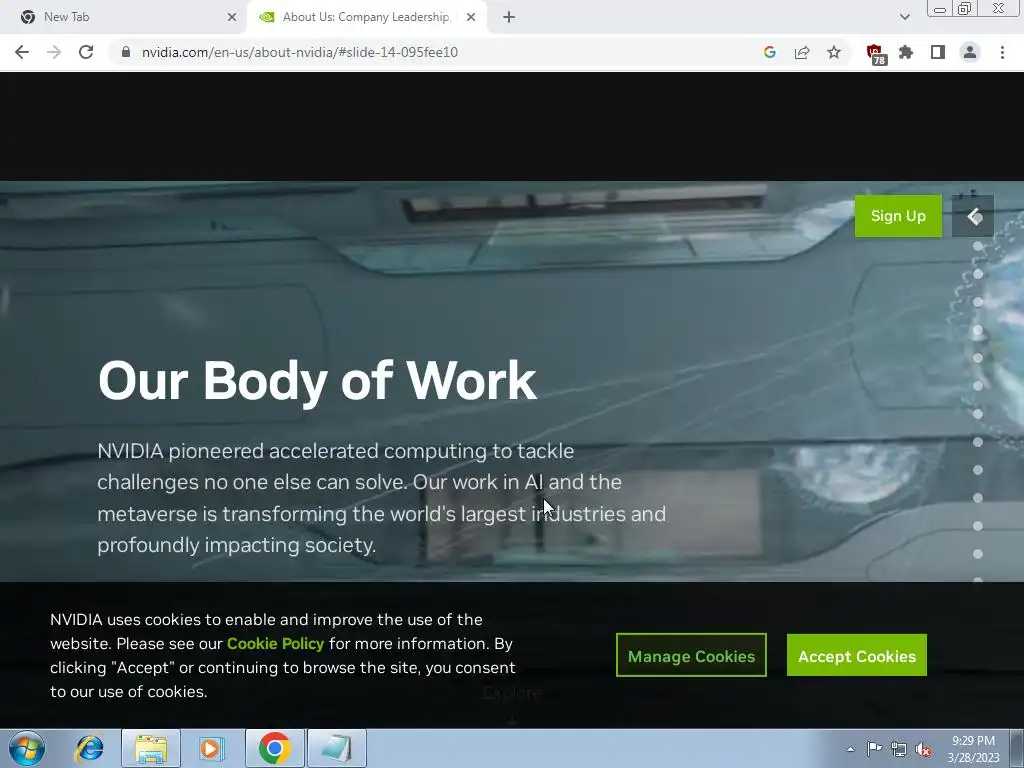1024x768 pixels.
Task: Select the fifth slide navigation dot
Action: 978,358
